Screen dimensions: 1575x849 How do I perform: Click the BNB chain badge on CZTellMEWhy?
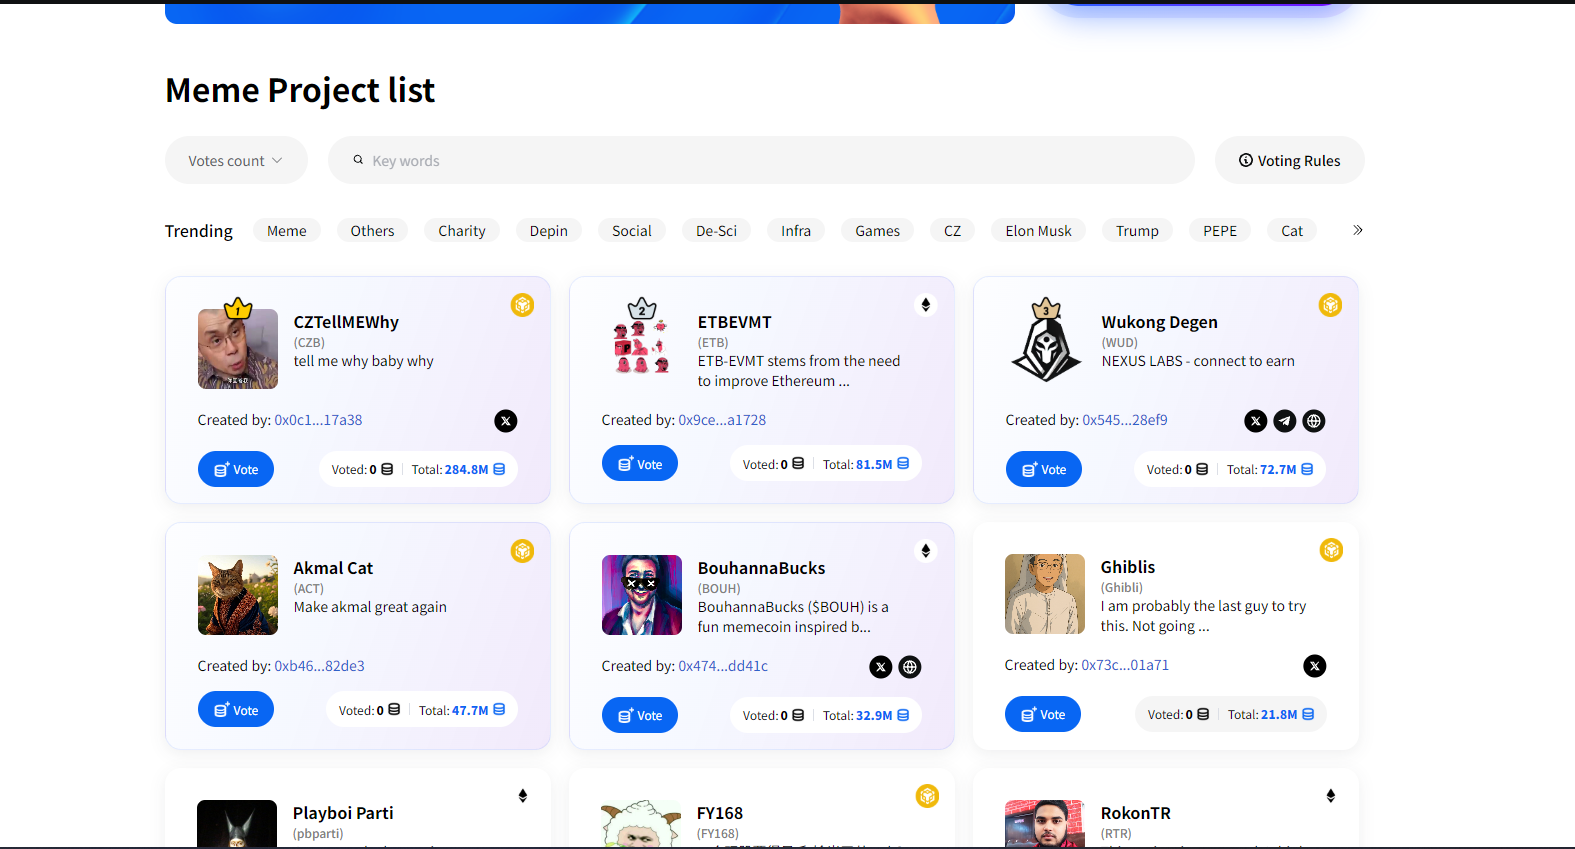(522, 305)
